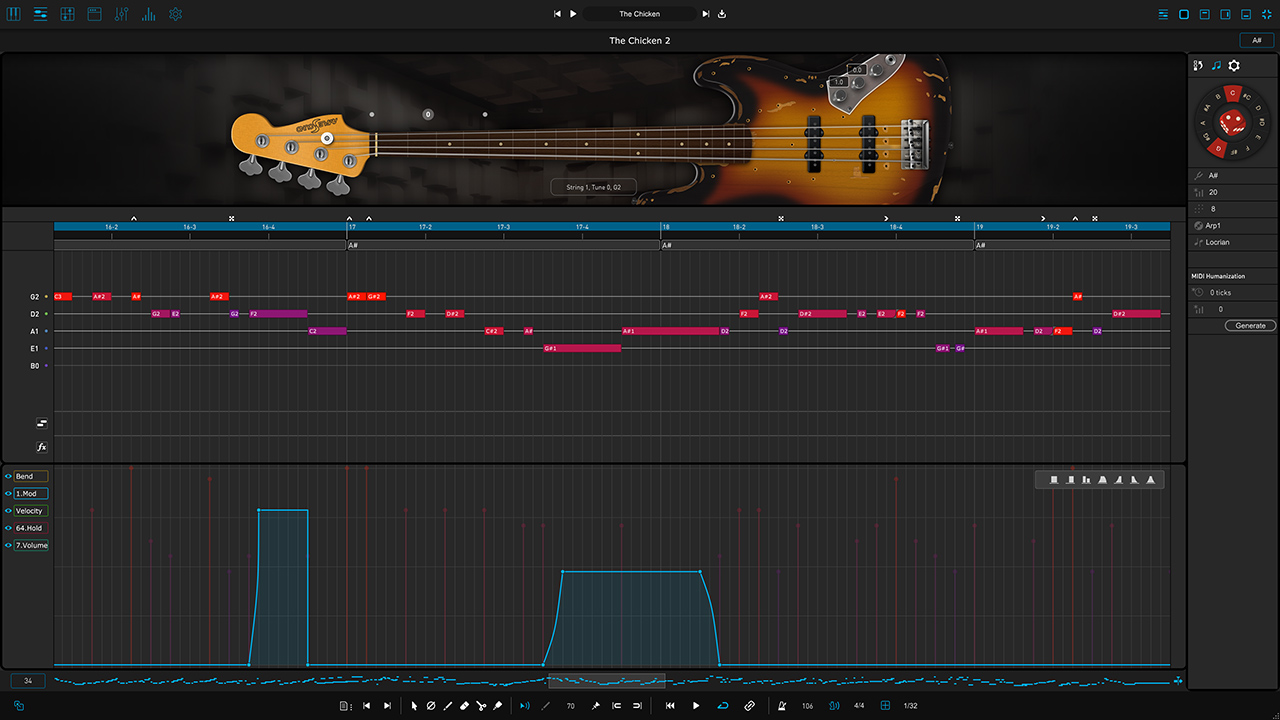
Task: Toggle visibility of Velocity lane
Action: [x=8, y=511]
